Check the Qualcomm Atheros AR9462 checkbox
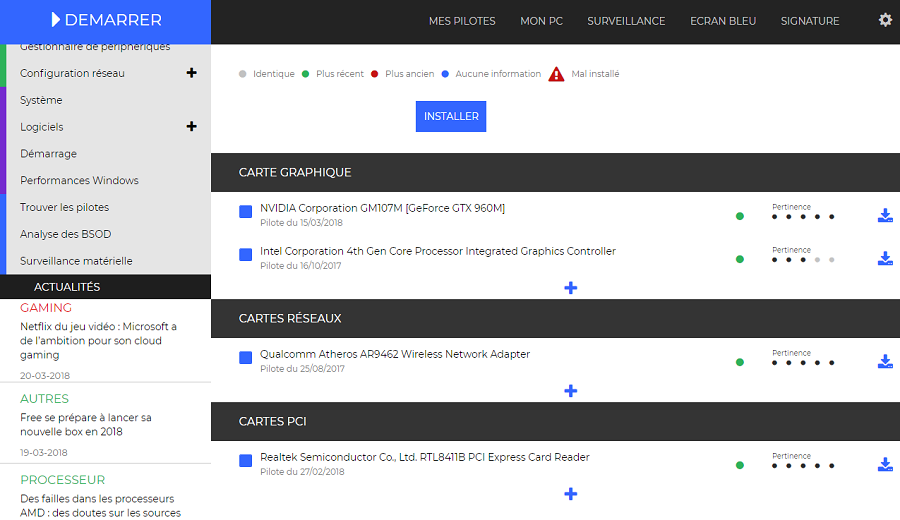 click(x=246, y=358)
